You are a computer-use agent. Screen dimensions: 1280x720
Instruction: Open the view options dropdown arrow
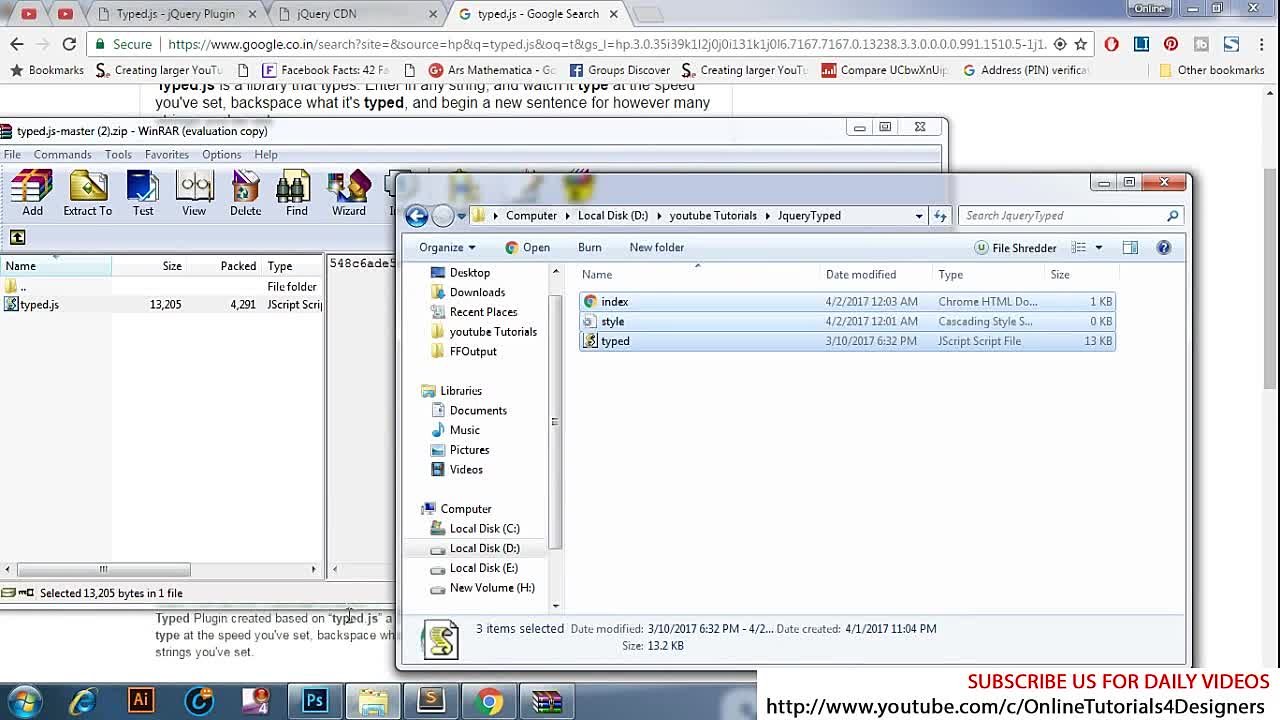pyautogui.click(x=1098, y=247)
